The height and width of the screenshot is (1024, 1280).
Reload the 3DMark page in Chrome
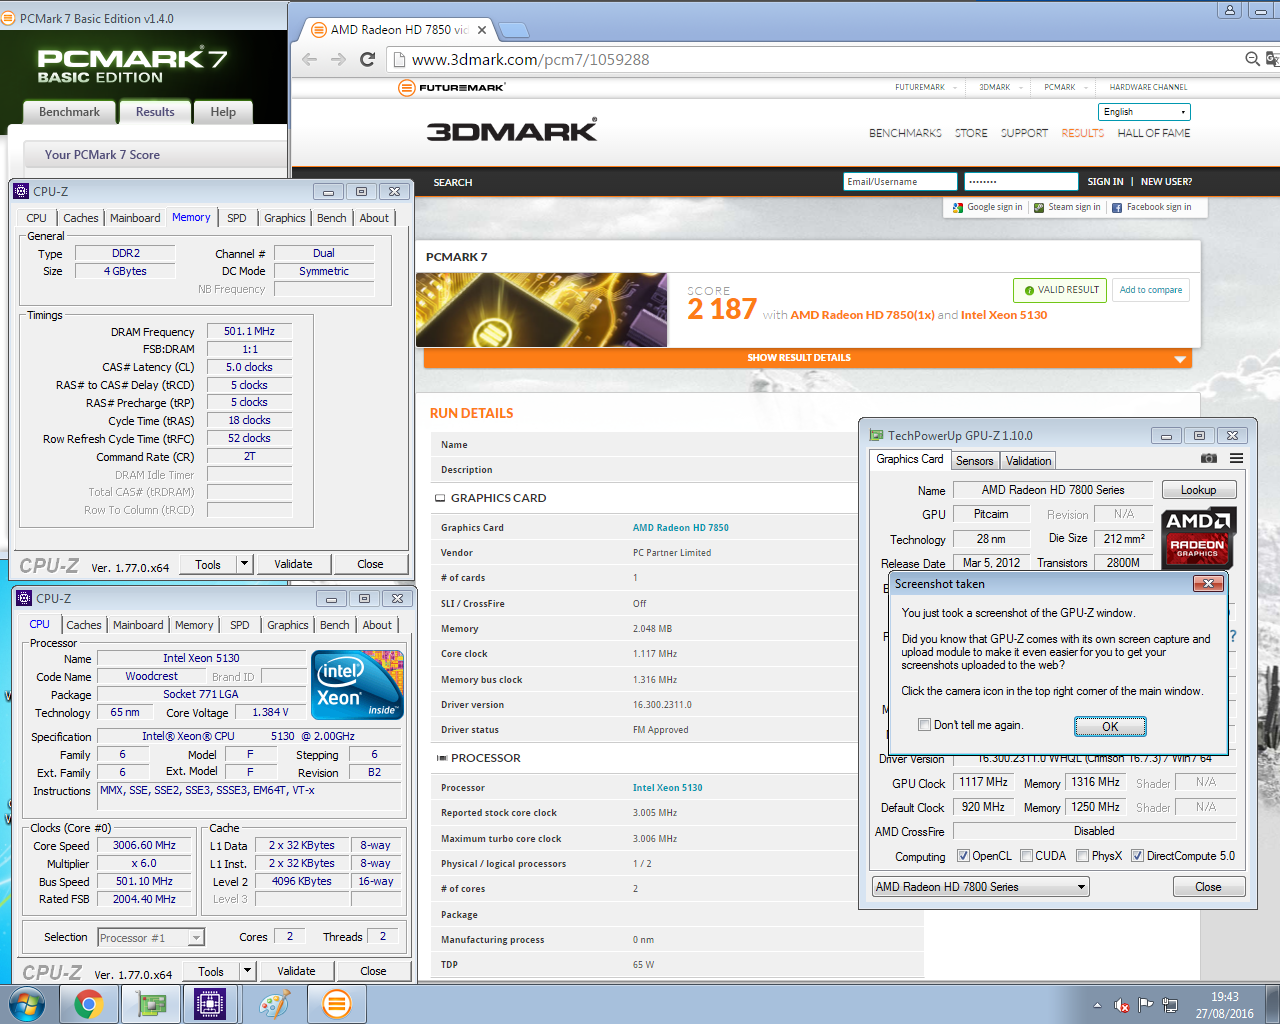pyautogui.click(x=368, y=60)
